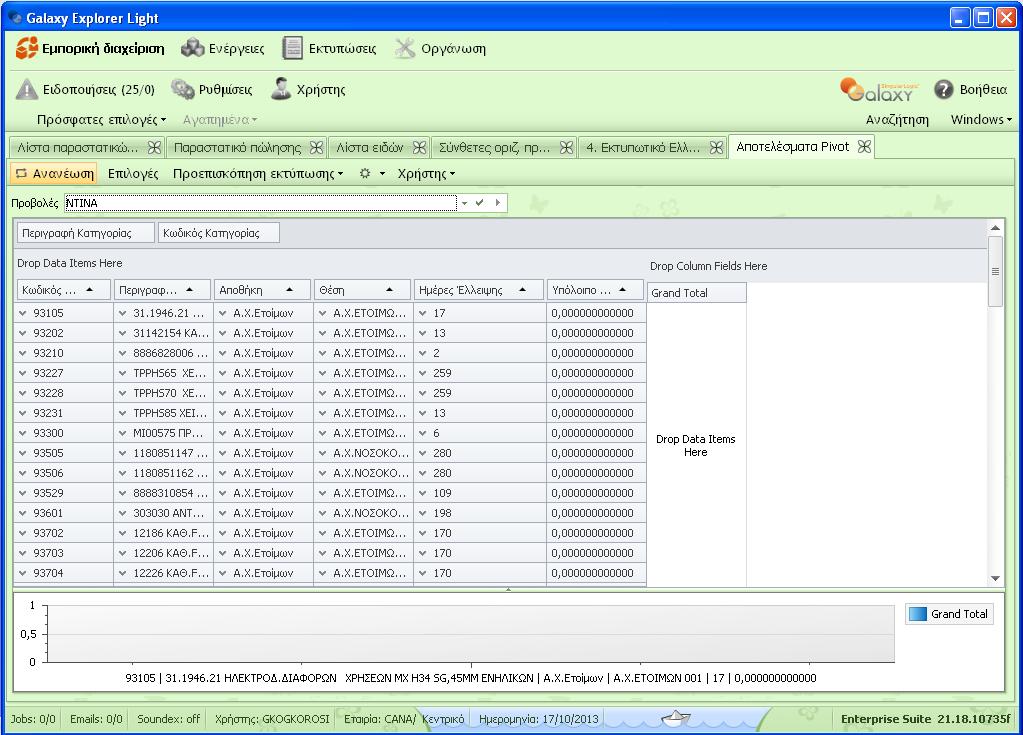
Task: Sort by Ημέρες Έλλειψης column arrow
Action: [523, 290]
